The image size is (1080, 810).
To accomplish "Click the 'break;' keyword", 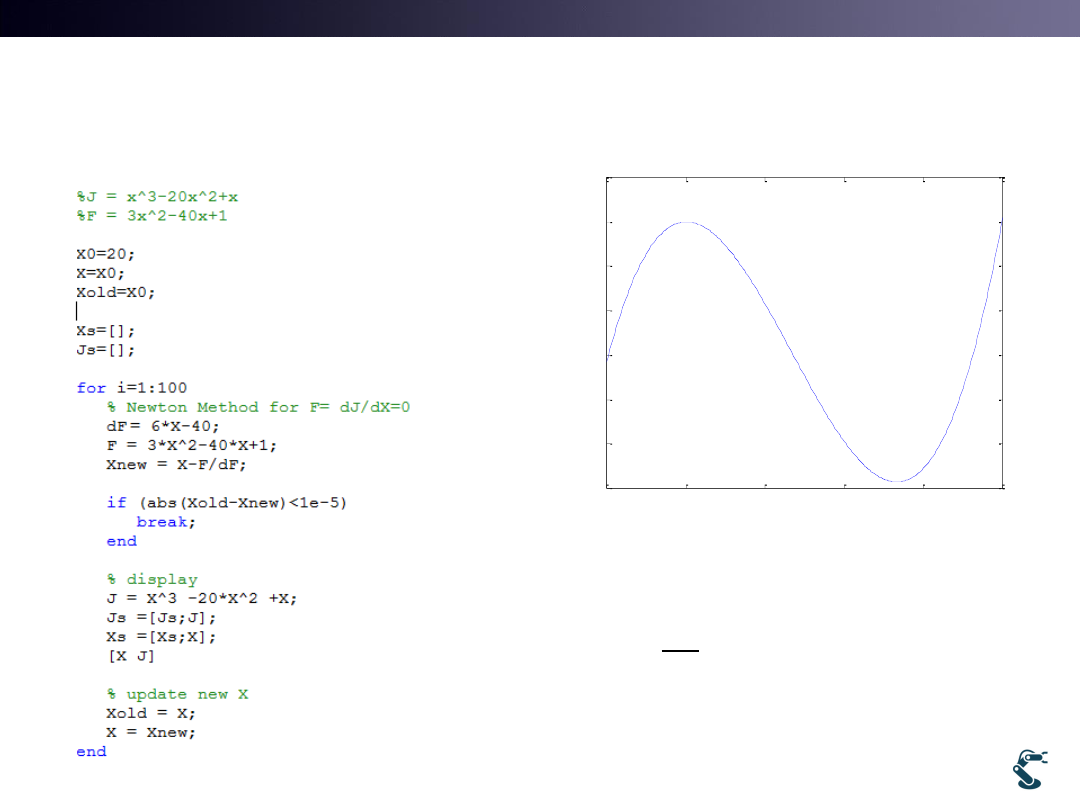I will (x=166, y=522).
